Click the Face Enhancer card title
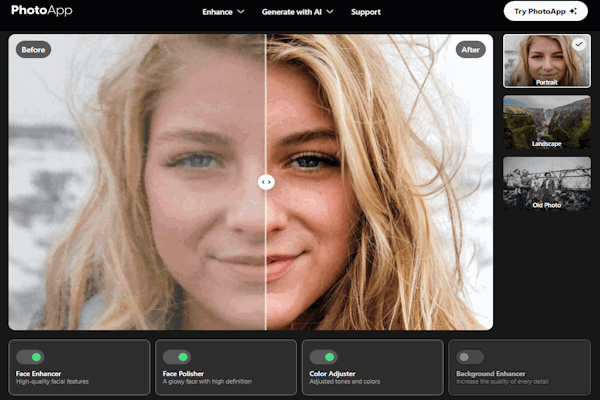The image size is (600, 400). click(x=39, y=373)
